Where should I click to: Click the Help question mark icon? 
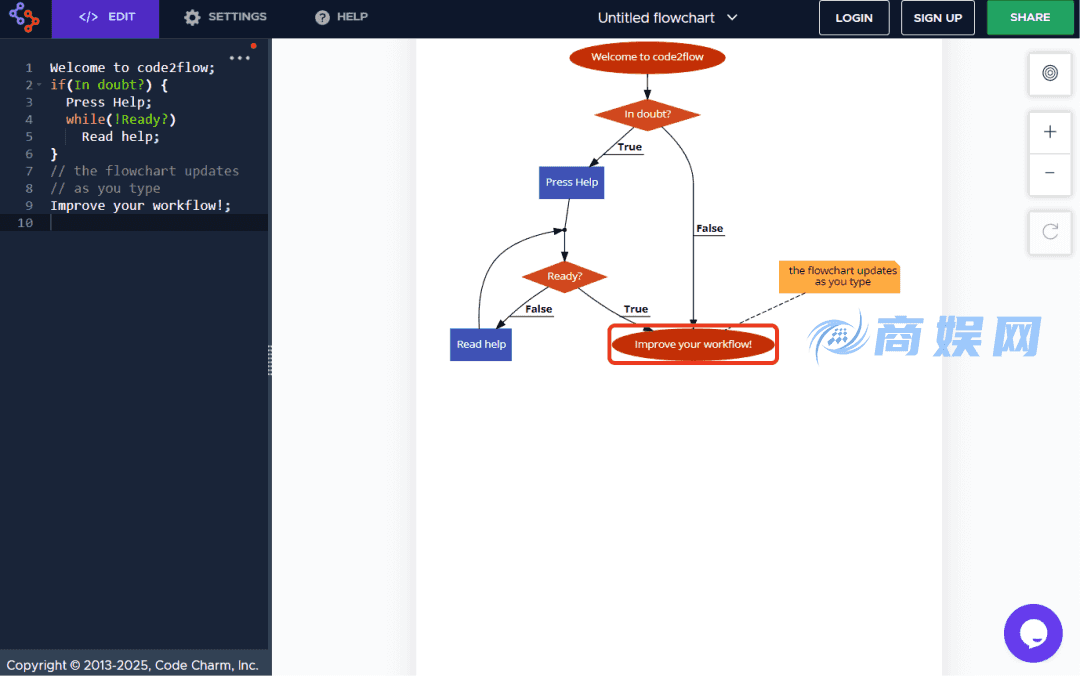point(322,17)
